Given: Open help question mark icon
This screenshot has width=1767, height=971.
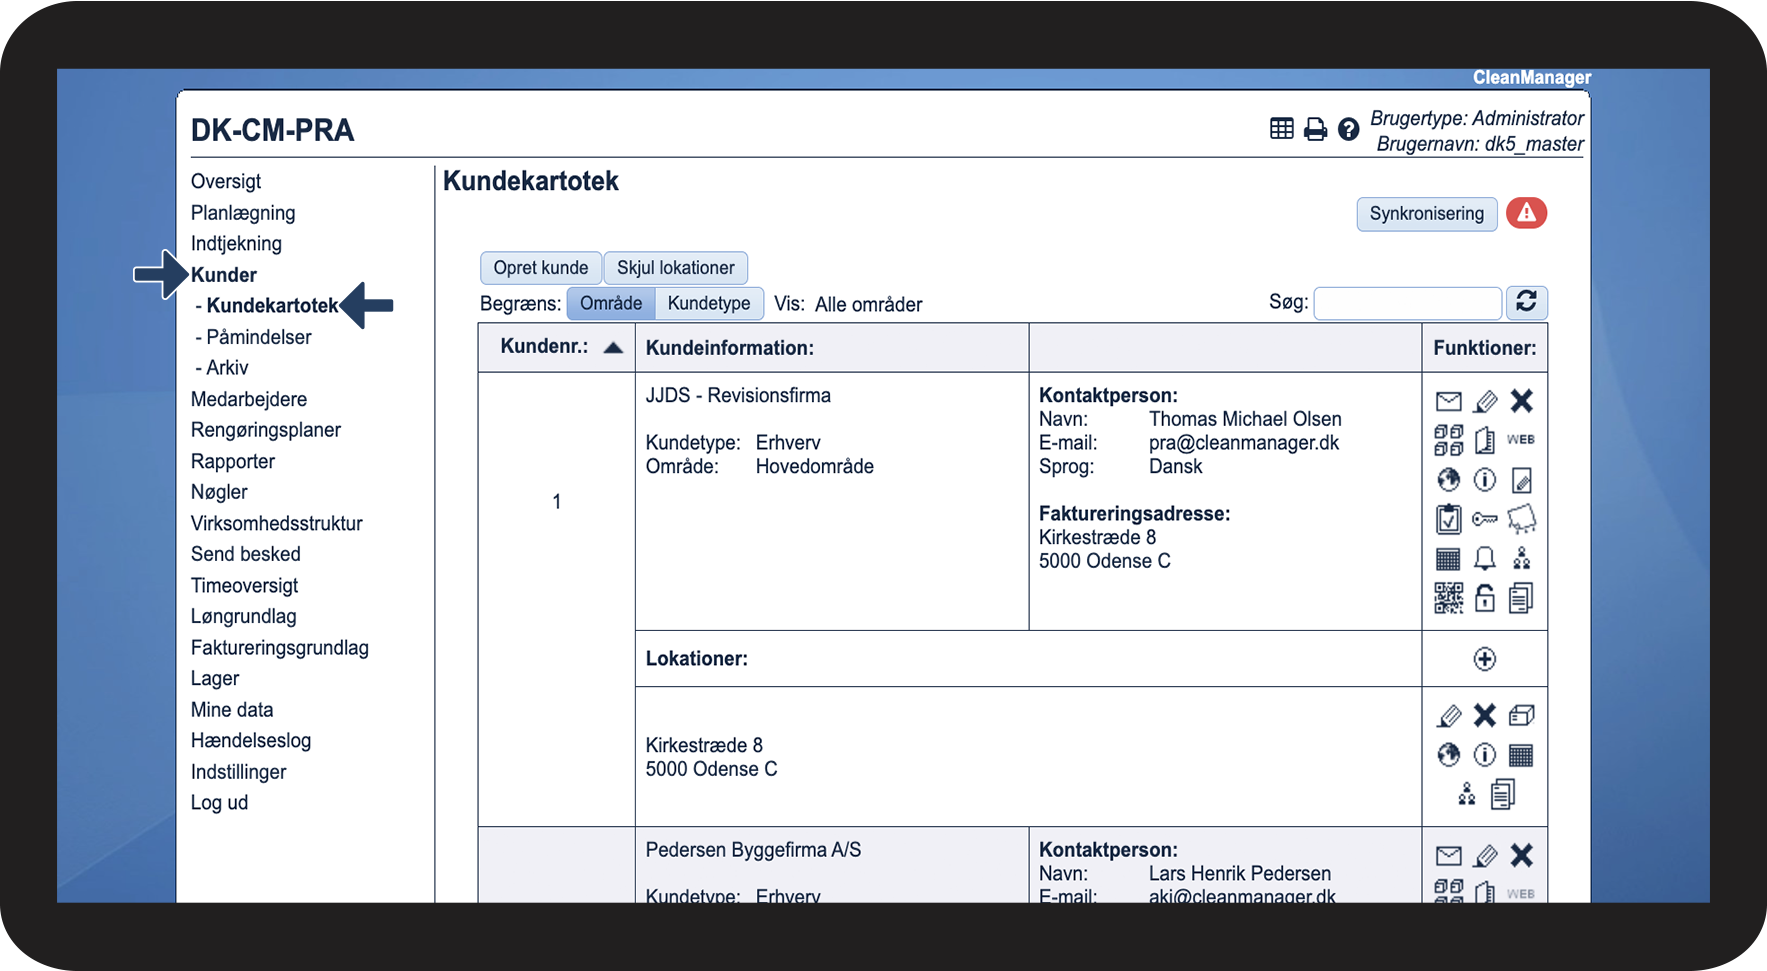Looking at the screenshot, I should pos(1349,129).
